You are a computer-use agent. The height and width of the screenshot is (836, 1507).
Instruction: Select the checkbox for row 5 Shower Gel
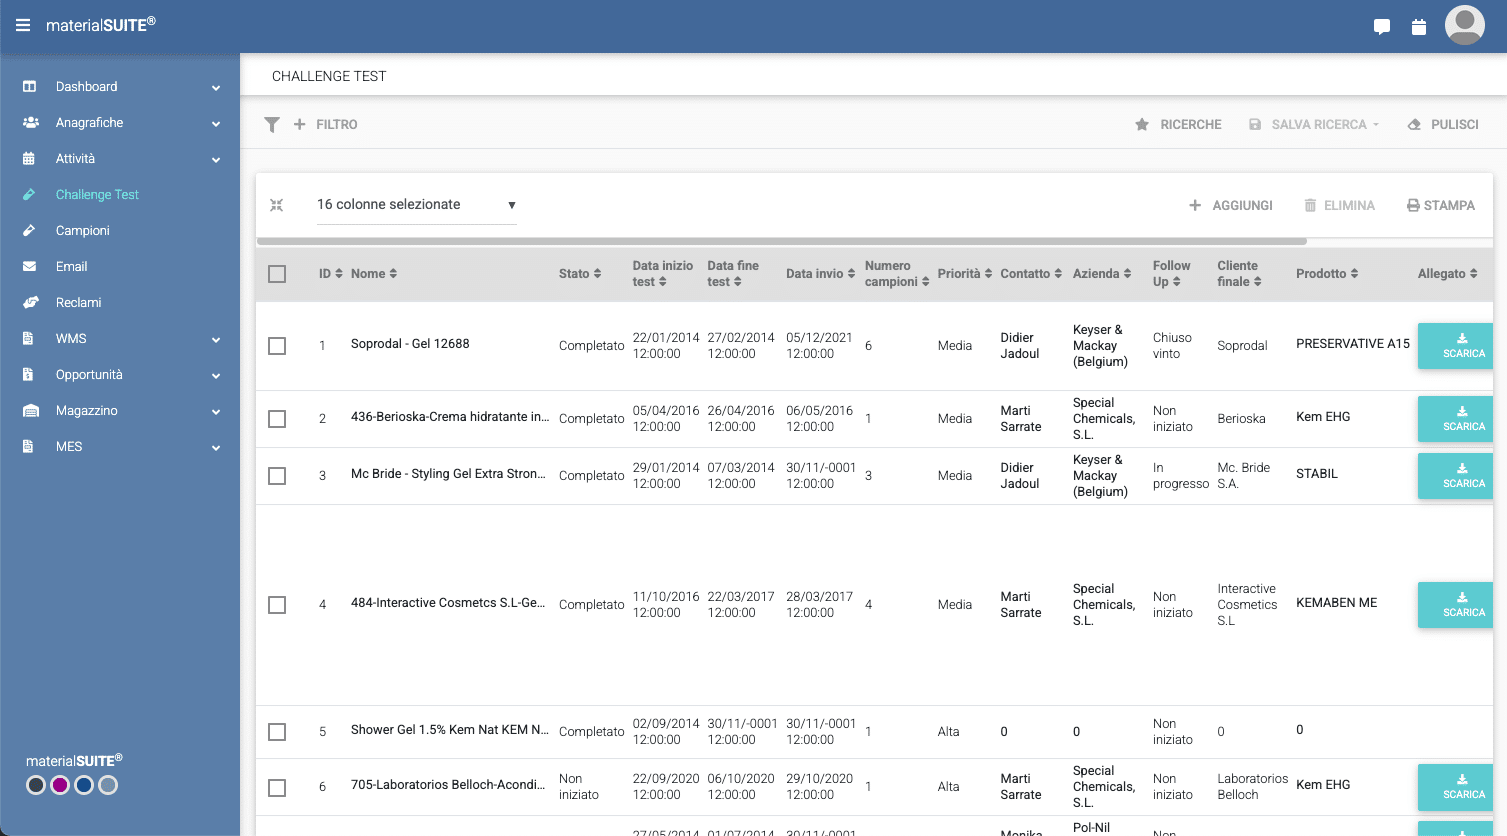[277, 732]
